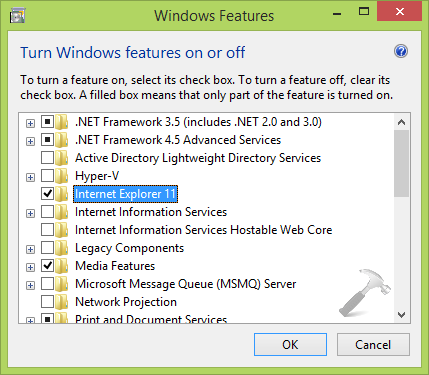Expand the Internet Information Services node
The image size is (429, 375).
(30, 213)
